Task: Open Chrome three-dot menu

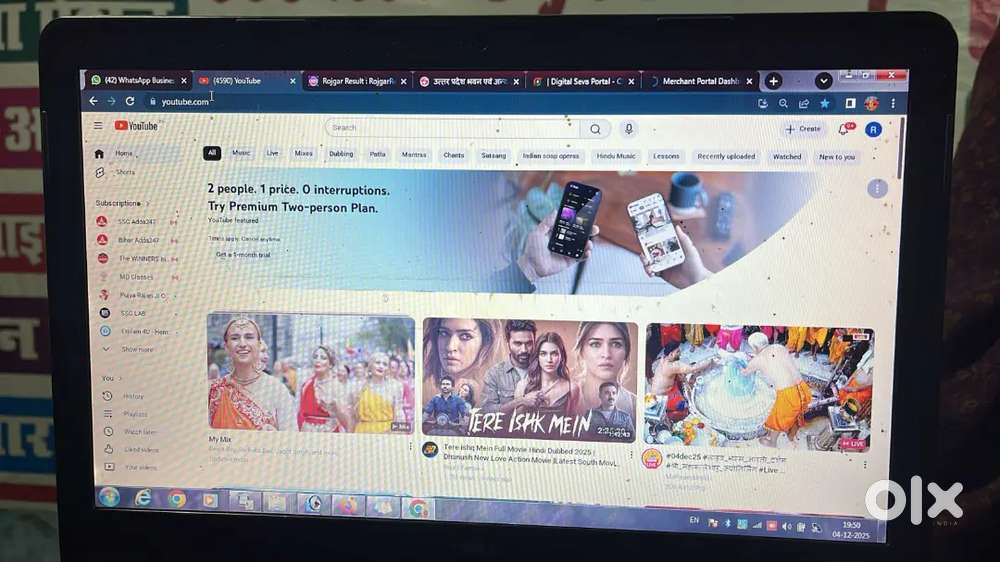Action: point(893,103)
